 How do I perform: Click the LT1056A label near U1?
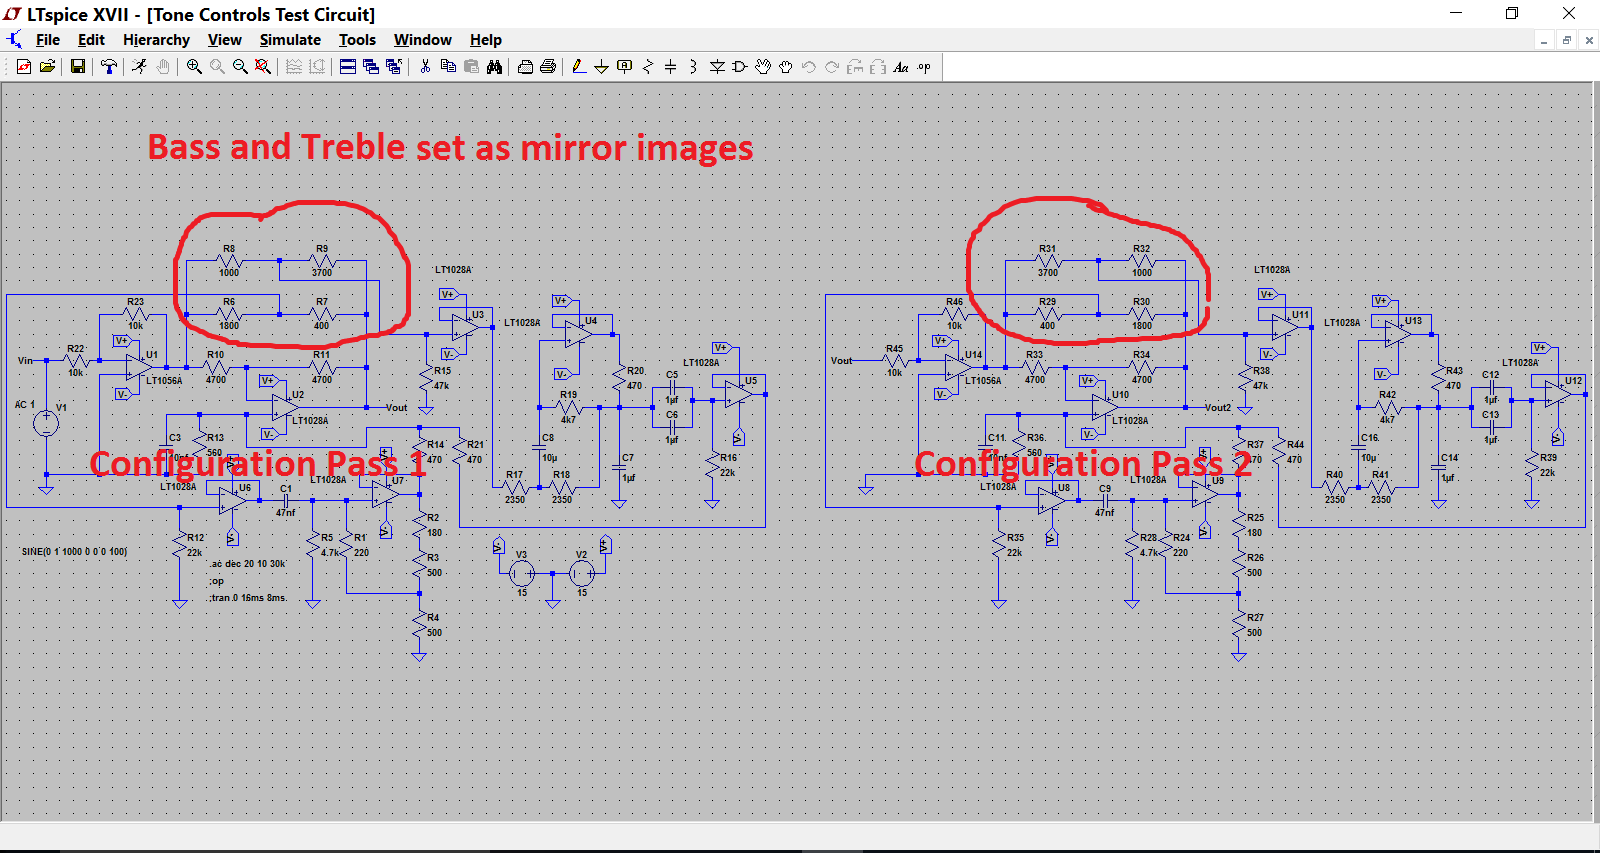coord(164,381)
